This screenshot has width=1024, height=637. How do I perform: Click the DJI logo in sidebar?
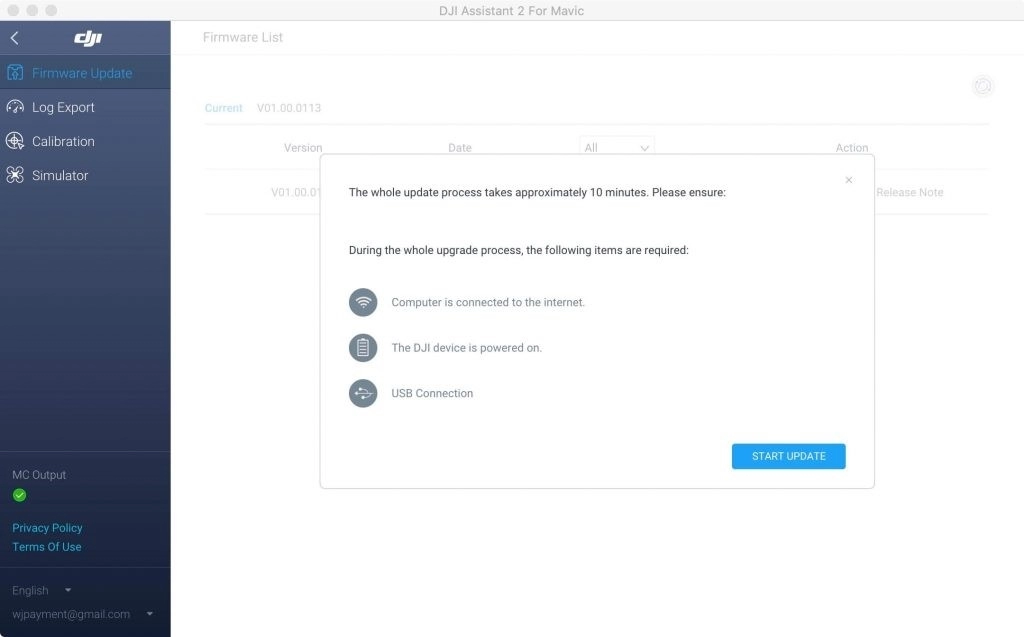pos(88,38)
